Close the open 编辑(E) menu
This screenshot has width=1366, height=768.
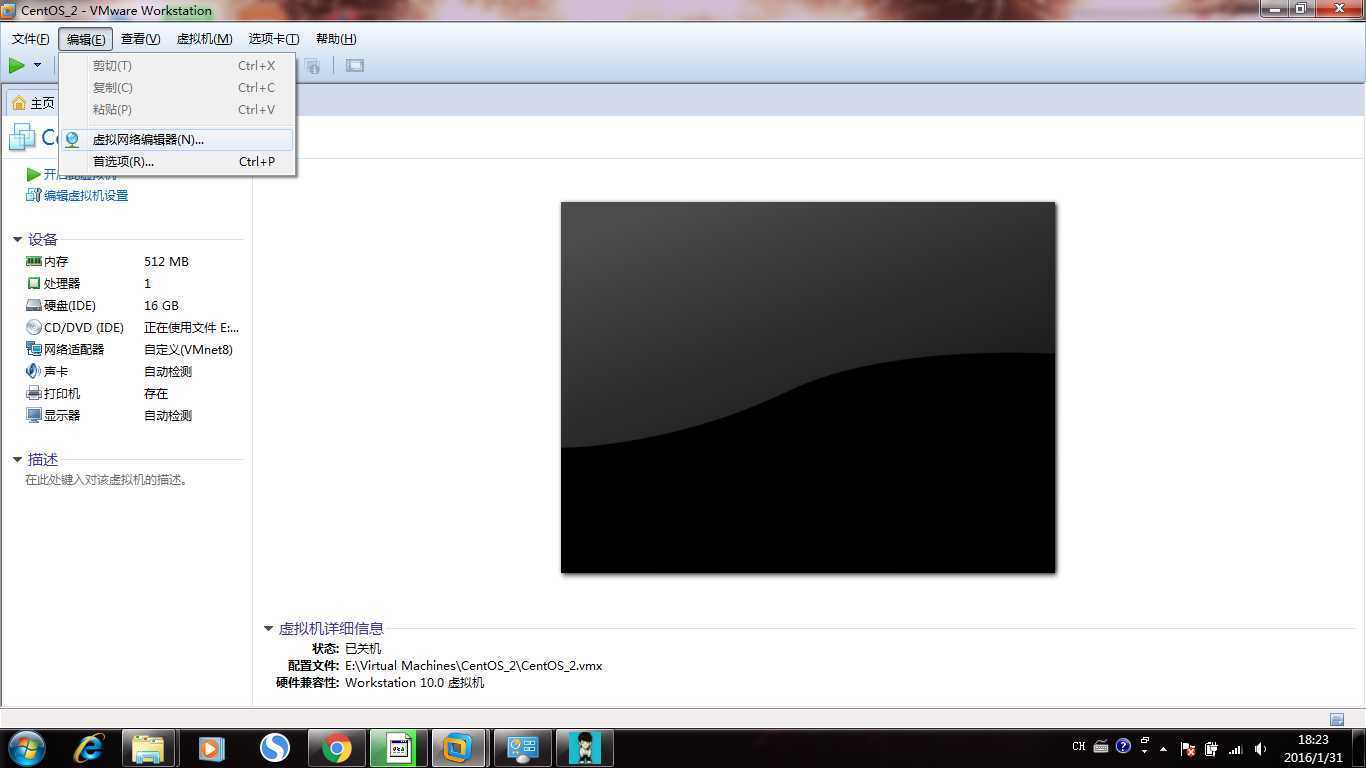(86, 39)
